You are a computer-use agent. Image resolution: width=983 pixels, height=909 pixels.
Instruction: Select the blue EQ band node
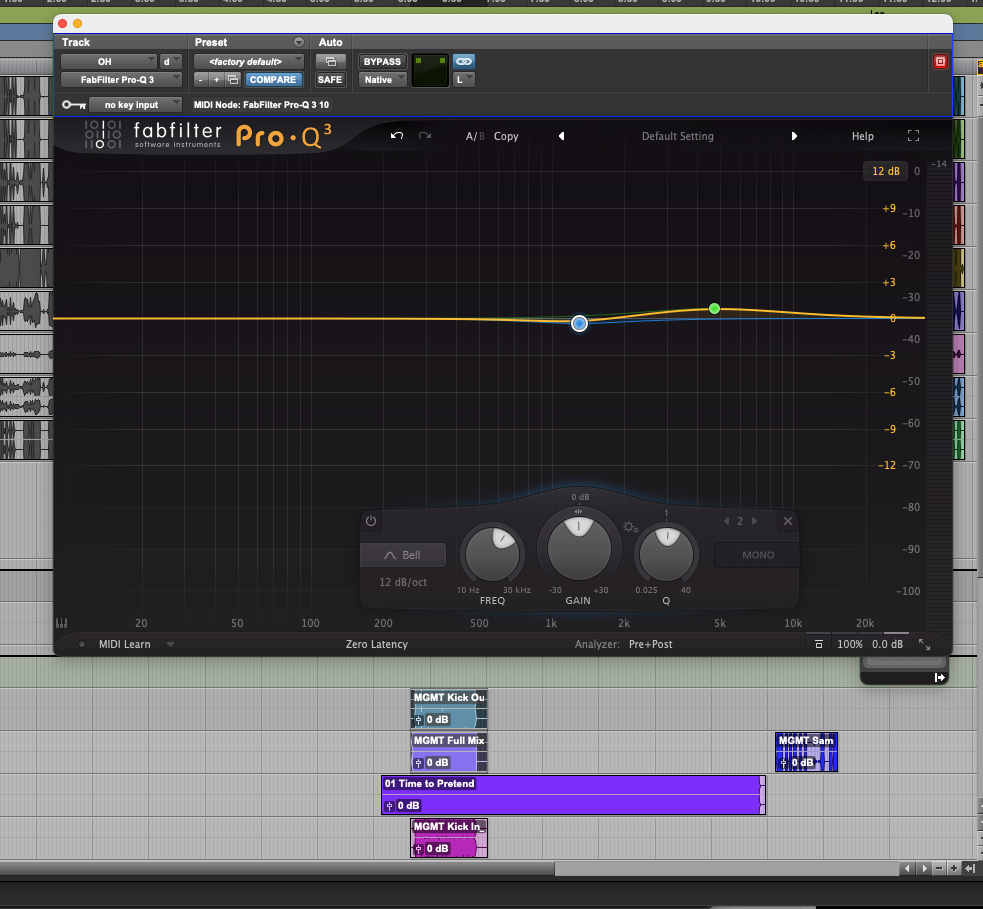point(579,323)
